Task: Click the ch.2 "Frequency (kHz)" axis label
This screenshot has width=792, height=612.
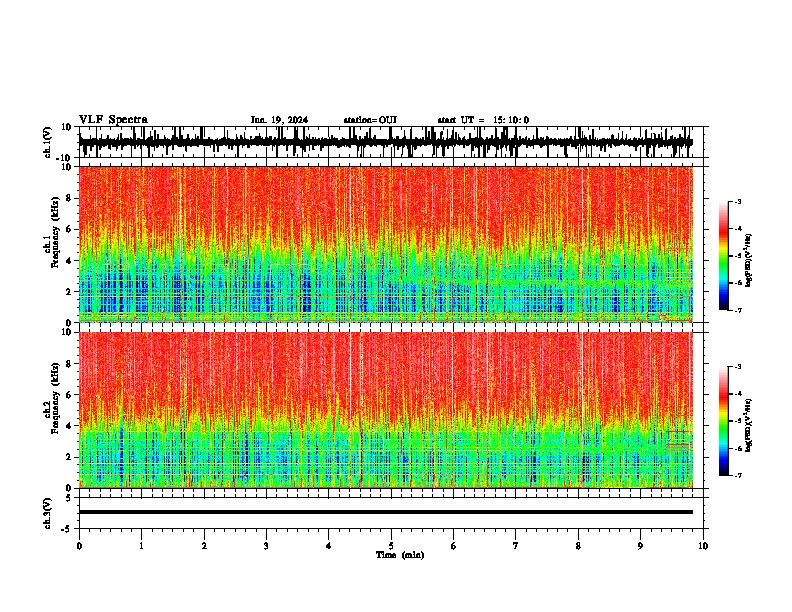Action: click(56, 398)
